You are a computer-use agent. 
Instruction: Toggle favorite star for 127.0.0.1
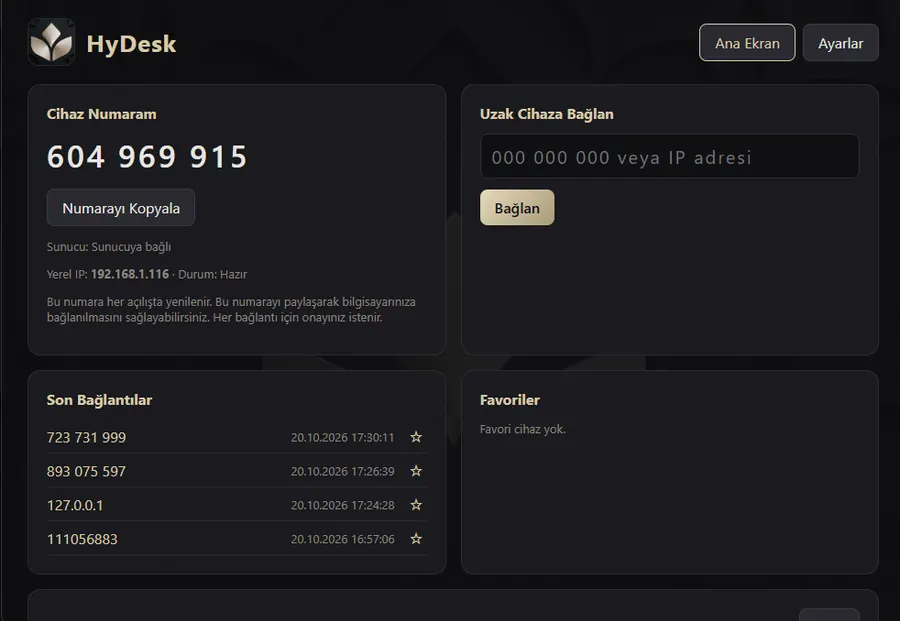416,505
